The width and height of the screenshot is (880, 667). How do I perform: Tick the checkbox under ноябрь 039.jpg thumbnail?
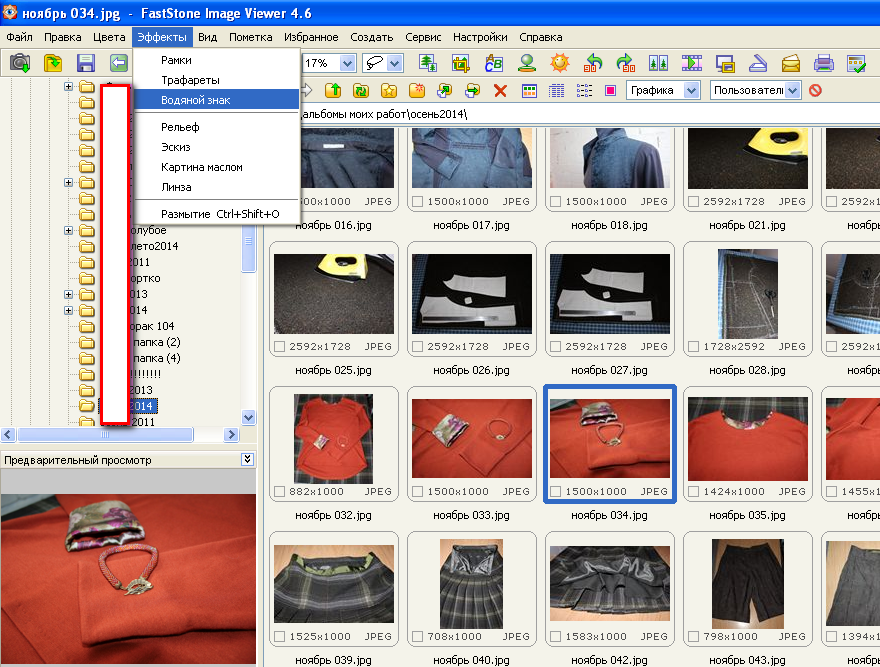(280, 637)
